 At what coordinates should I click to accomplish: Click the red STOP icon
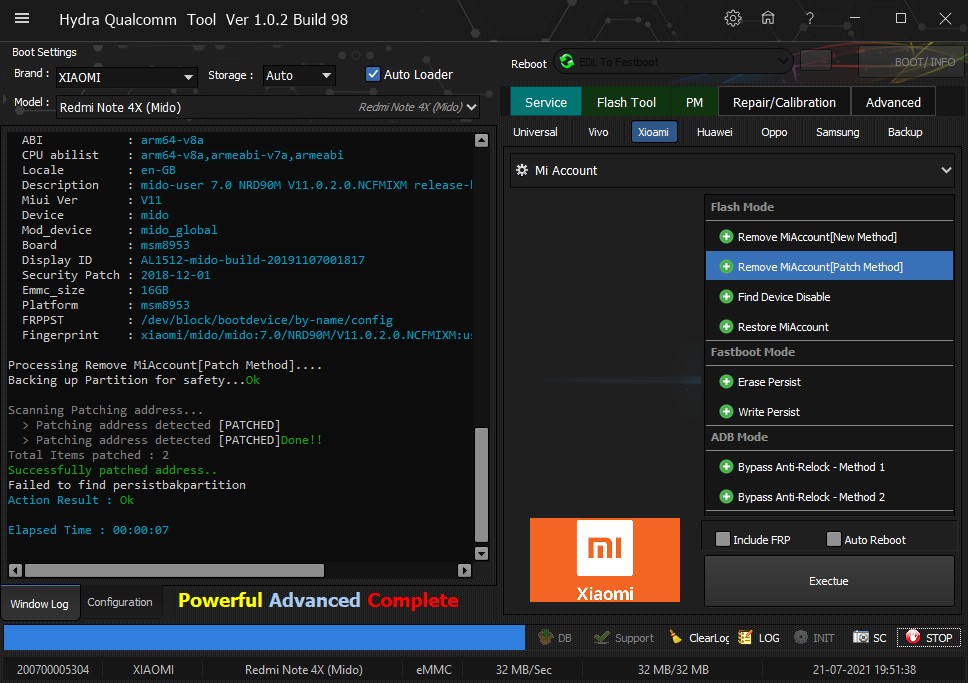(x=913, y=637)
